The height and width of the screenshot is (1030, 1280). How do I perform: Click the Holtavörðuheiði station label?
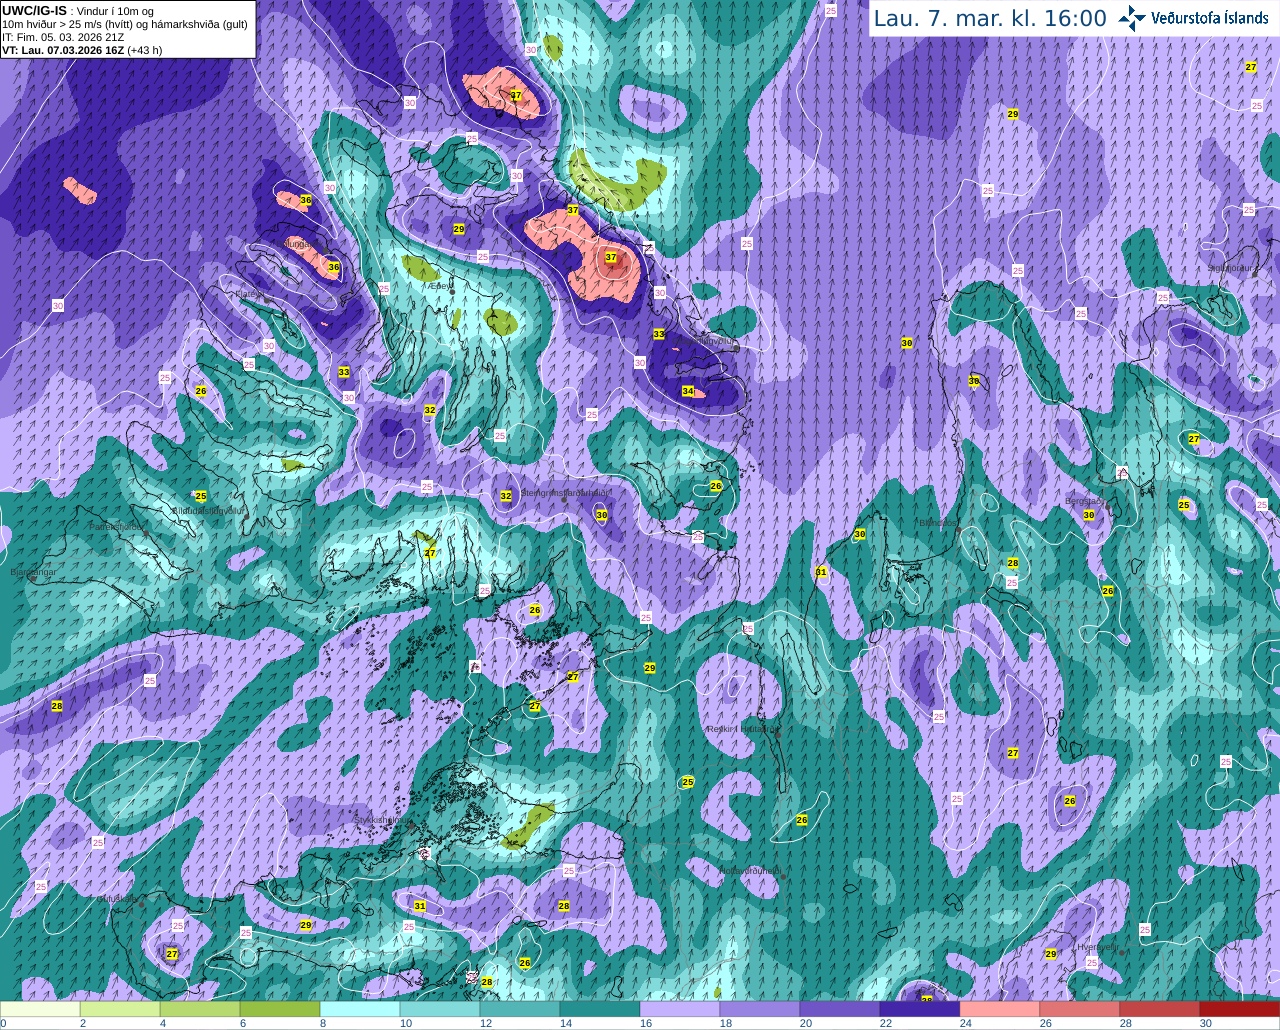(750, 871)
